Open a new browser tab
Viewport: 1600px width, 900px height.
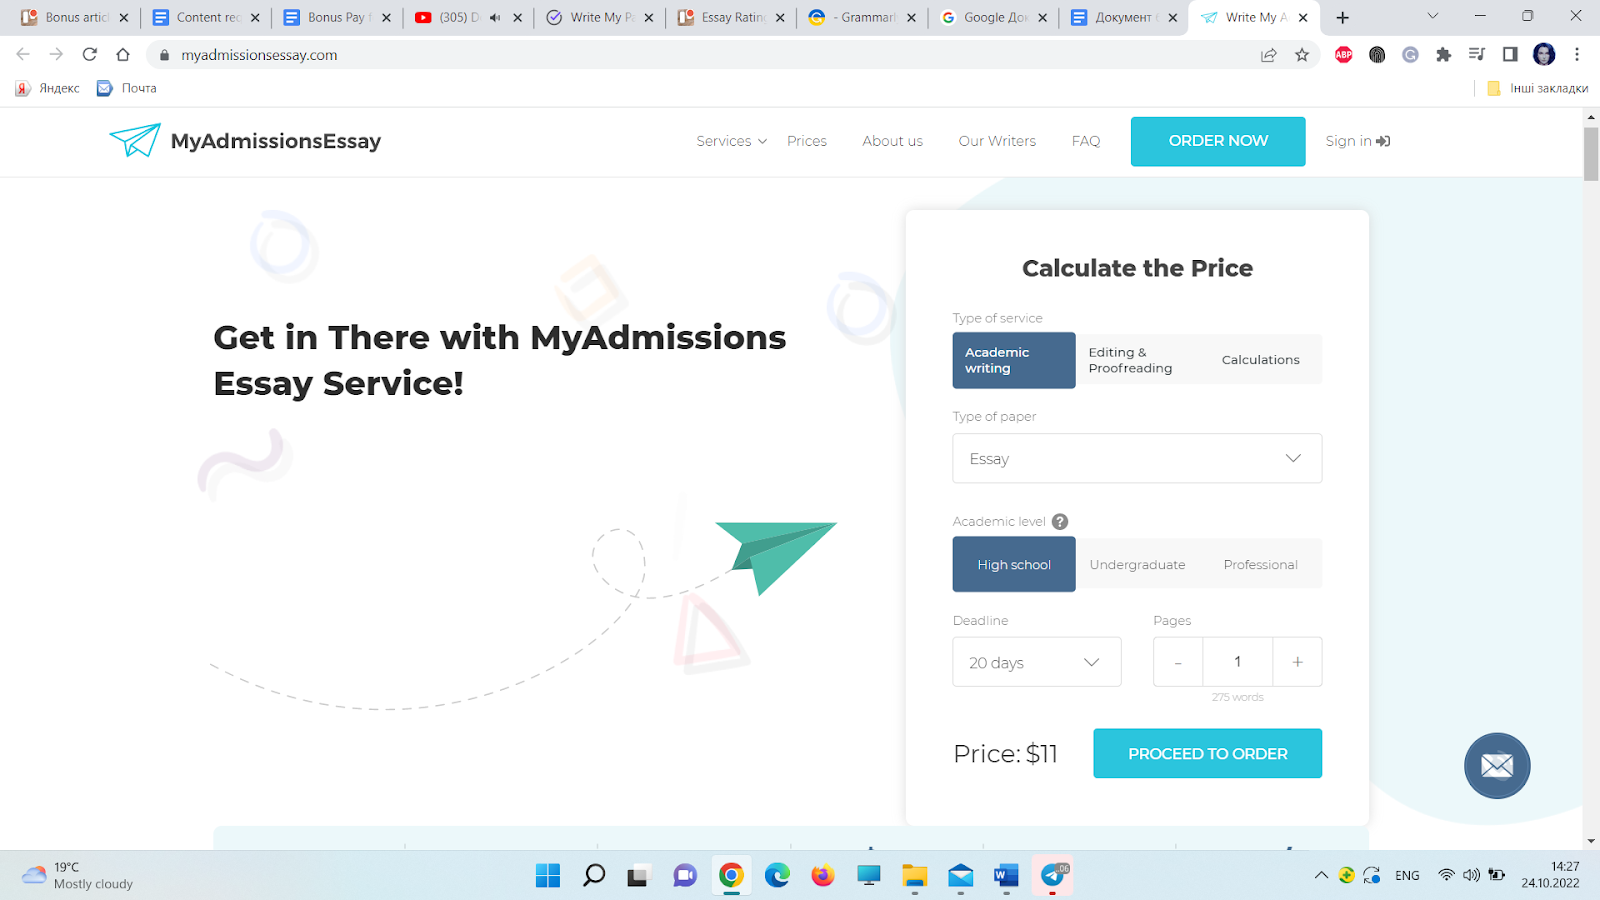coord(1343,17)
